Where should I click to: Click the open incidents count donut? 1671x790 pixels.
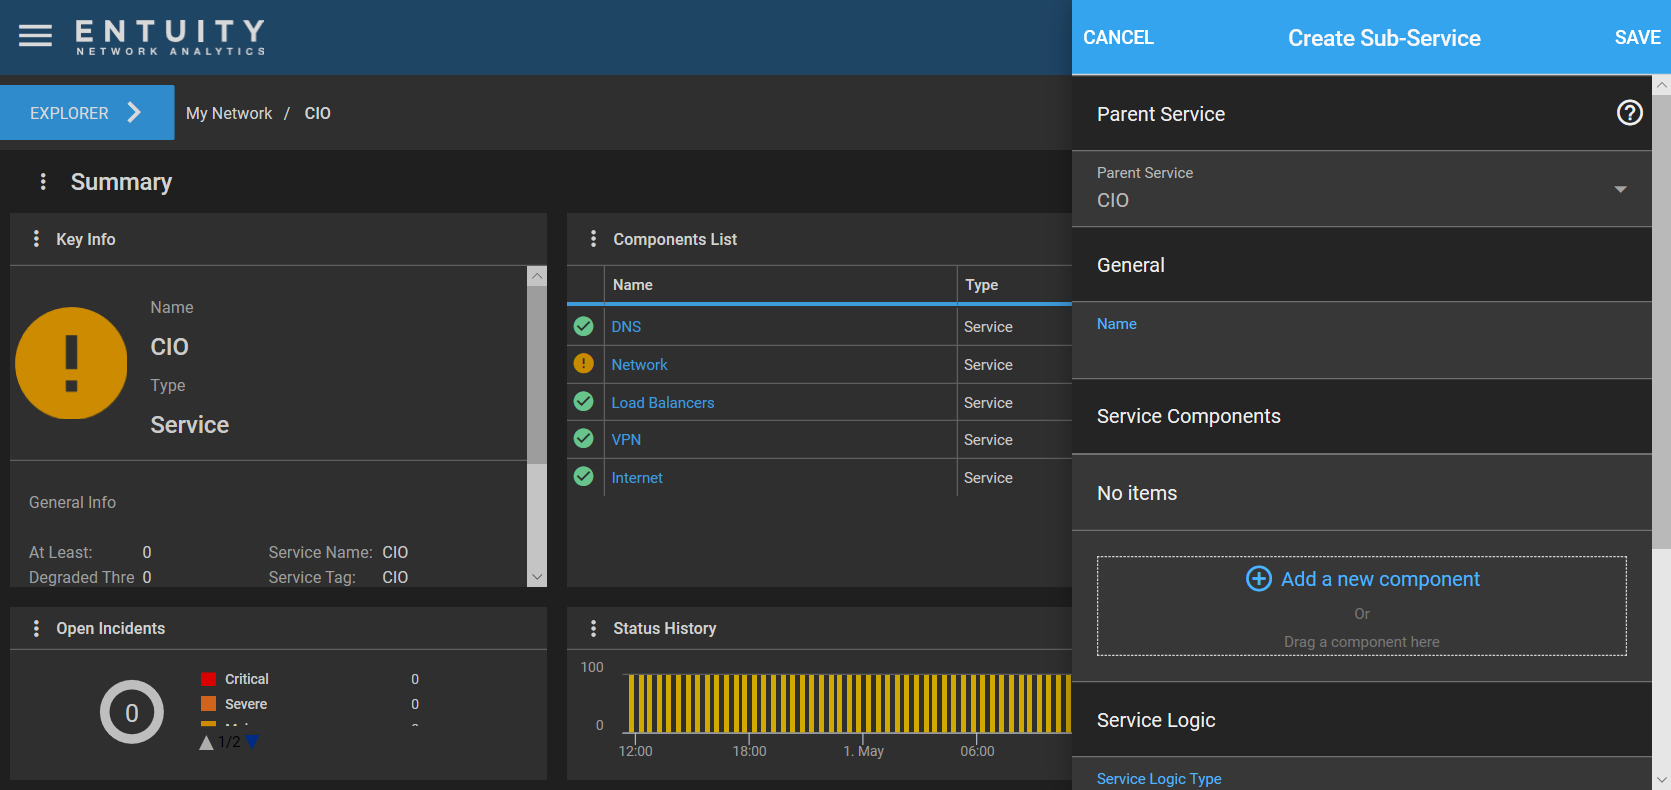point(132,712)
